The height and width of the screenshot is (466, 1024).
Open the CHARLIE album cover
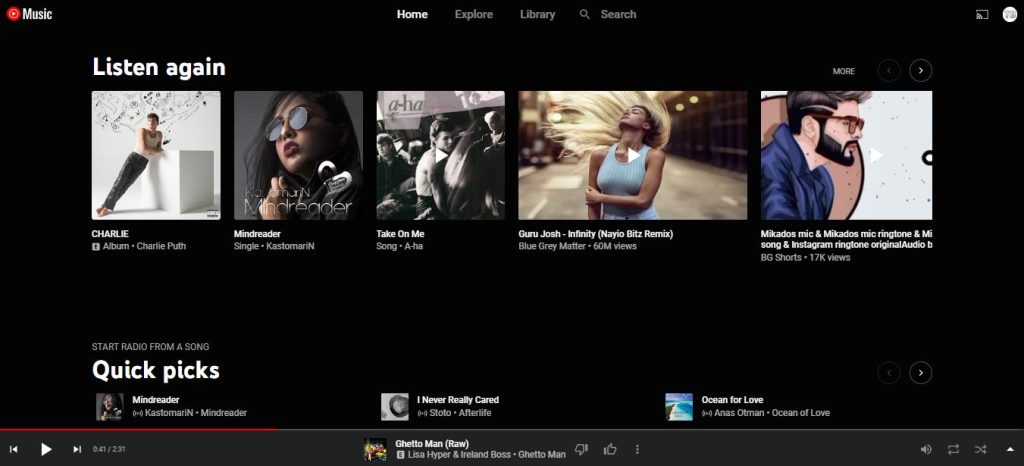156,155
